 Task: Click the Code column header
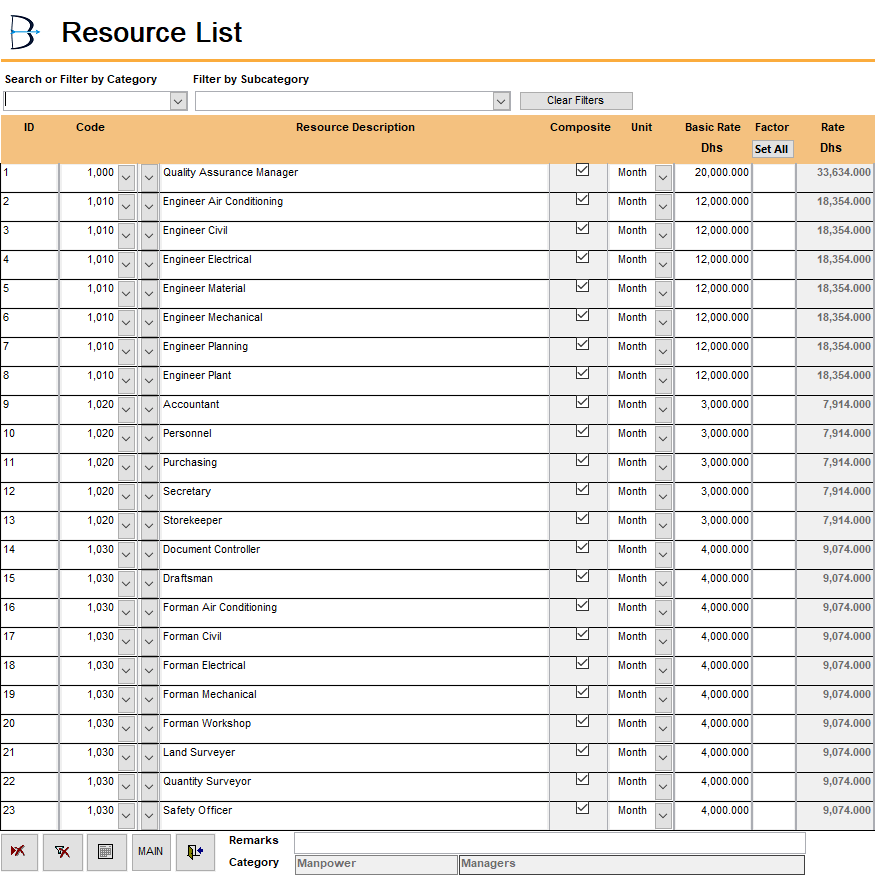tap(90, 128)
